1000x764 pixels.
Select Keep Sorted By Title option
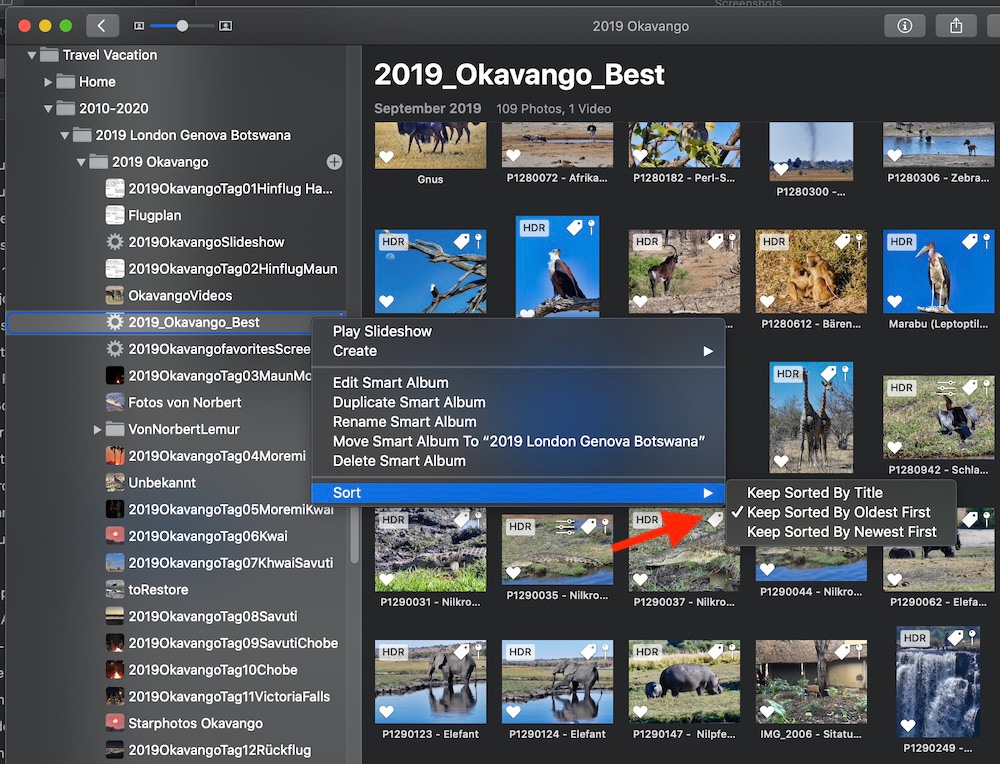click(814, 492)
